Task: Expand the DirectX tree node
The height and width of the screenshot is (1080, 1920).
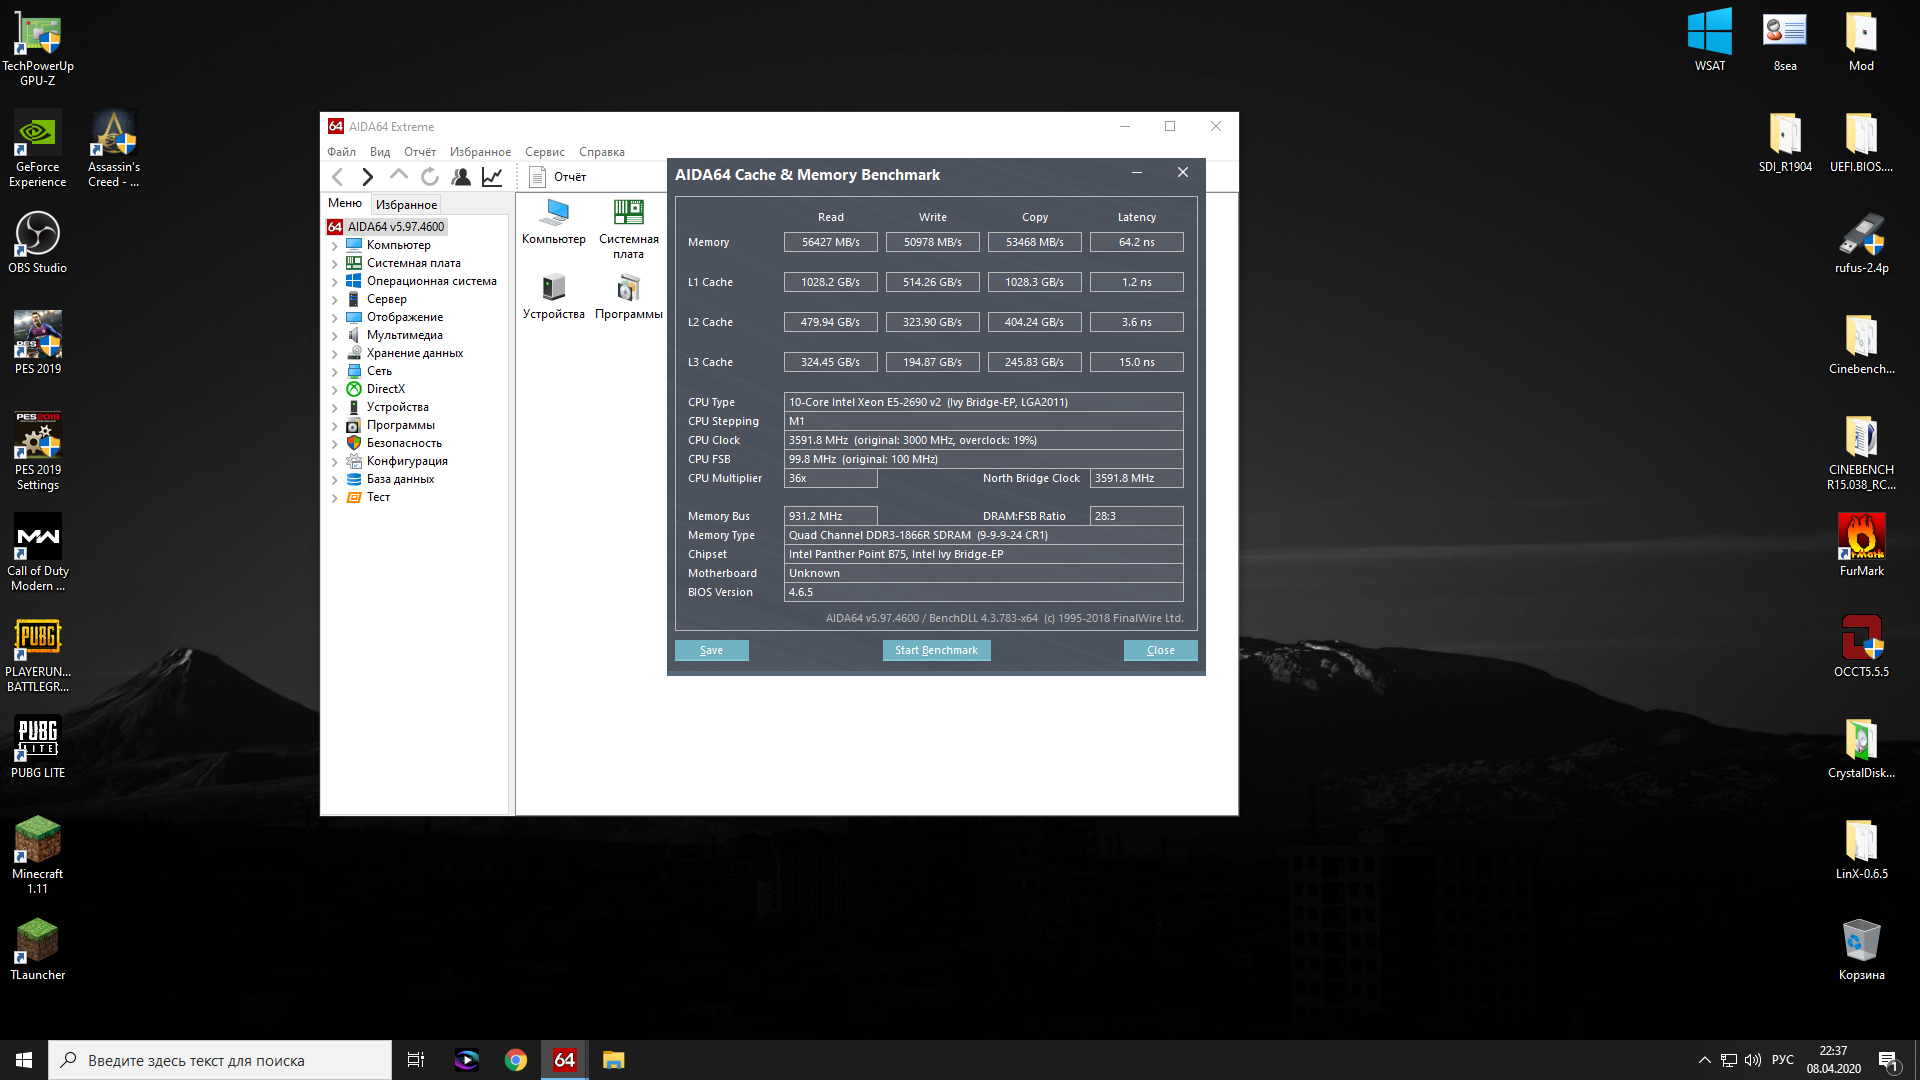Action: pyautogui.click(x=335, y=390)
